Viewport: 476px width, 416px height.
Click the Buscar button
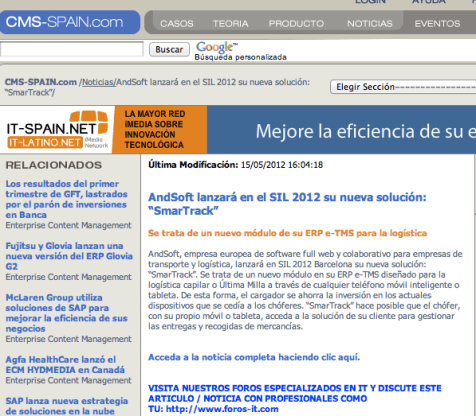169,50
